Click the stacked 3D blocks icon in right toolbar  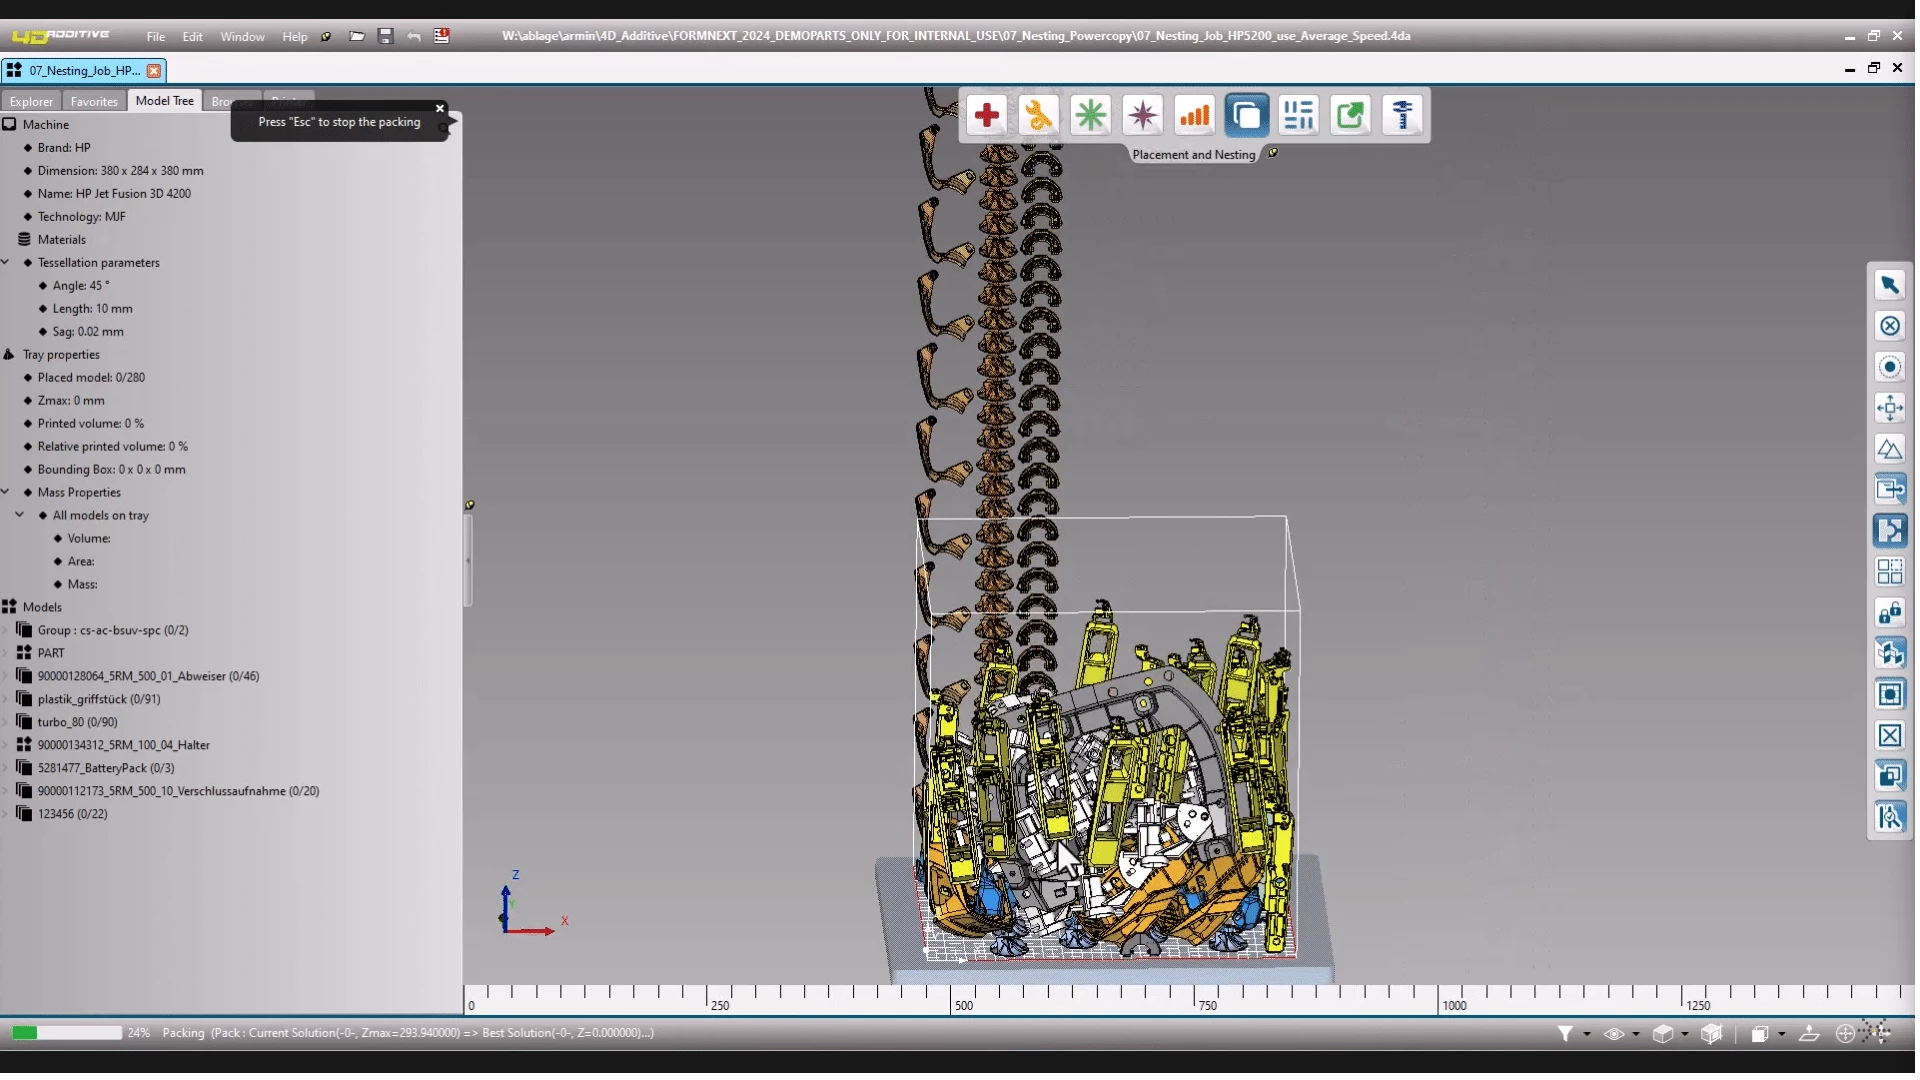(1889, 654)
